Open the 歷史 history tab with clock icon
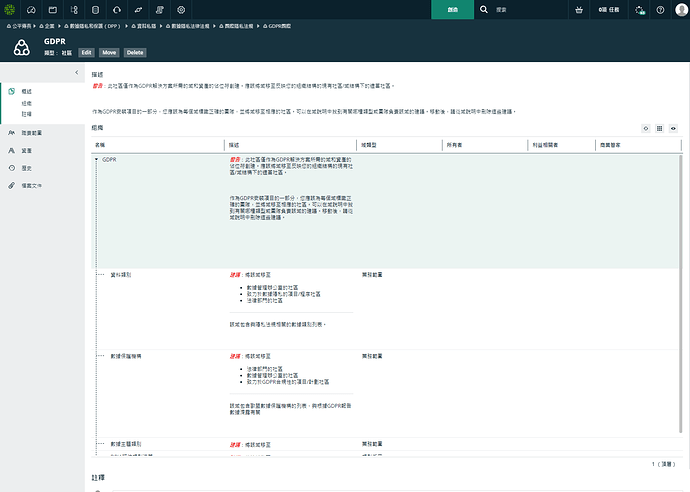Image resolution: width=690 pixels, height=492 pixels. click(x=26, y=168)
